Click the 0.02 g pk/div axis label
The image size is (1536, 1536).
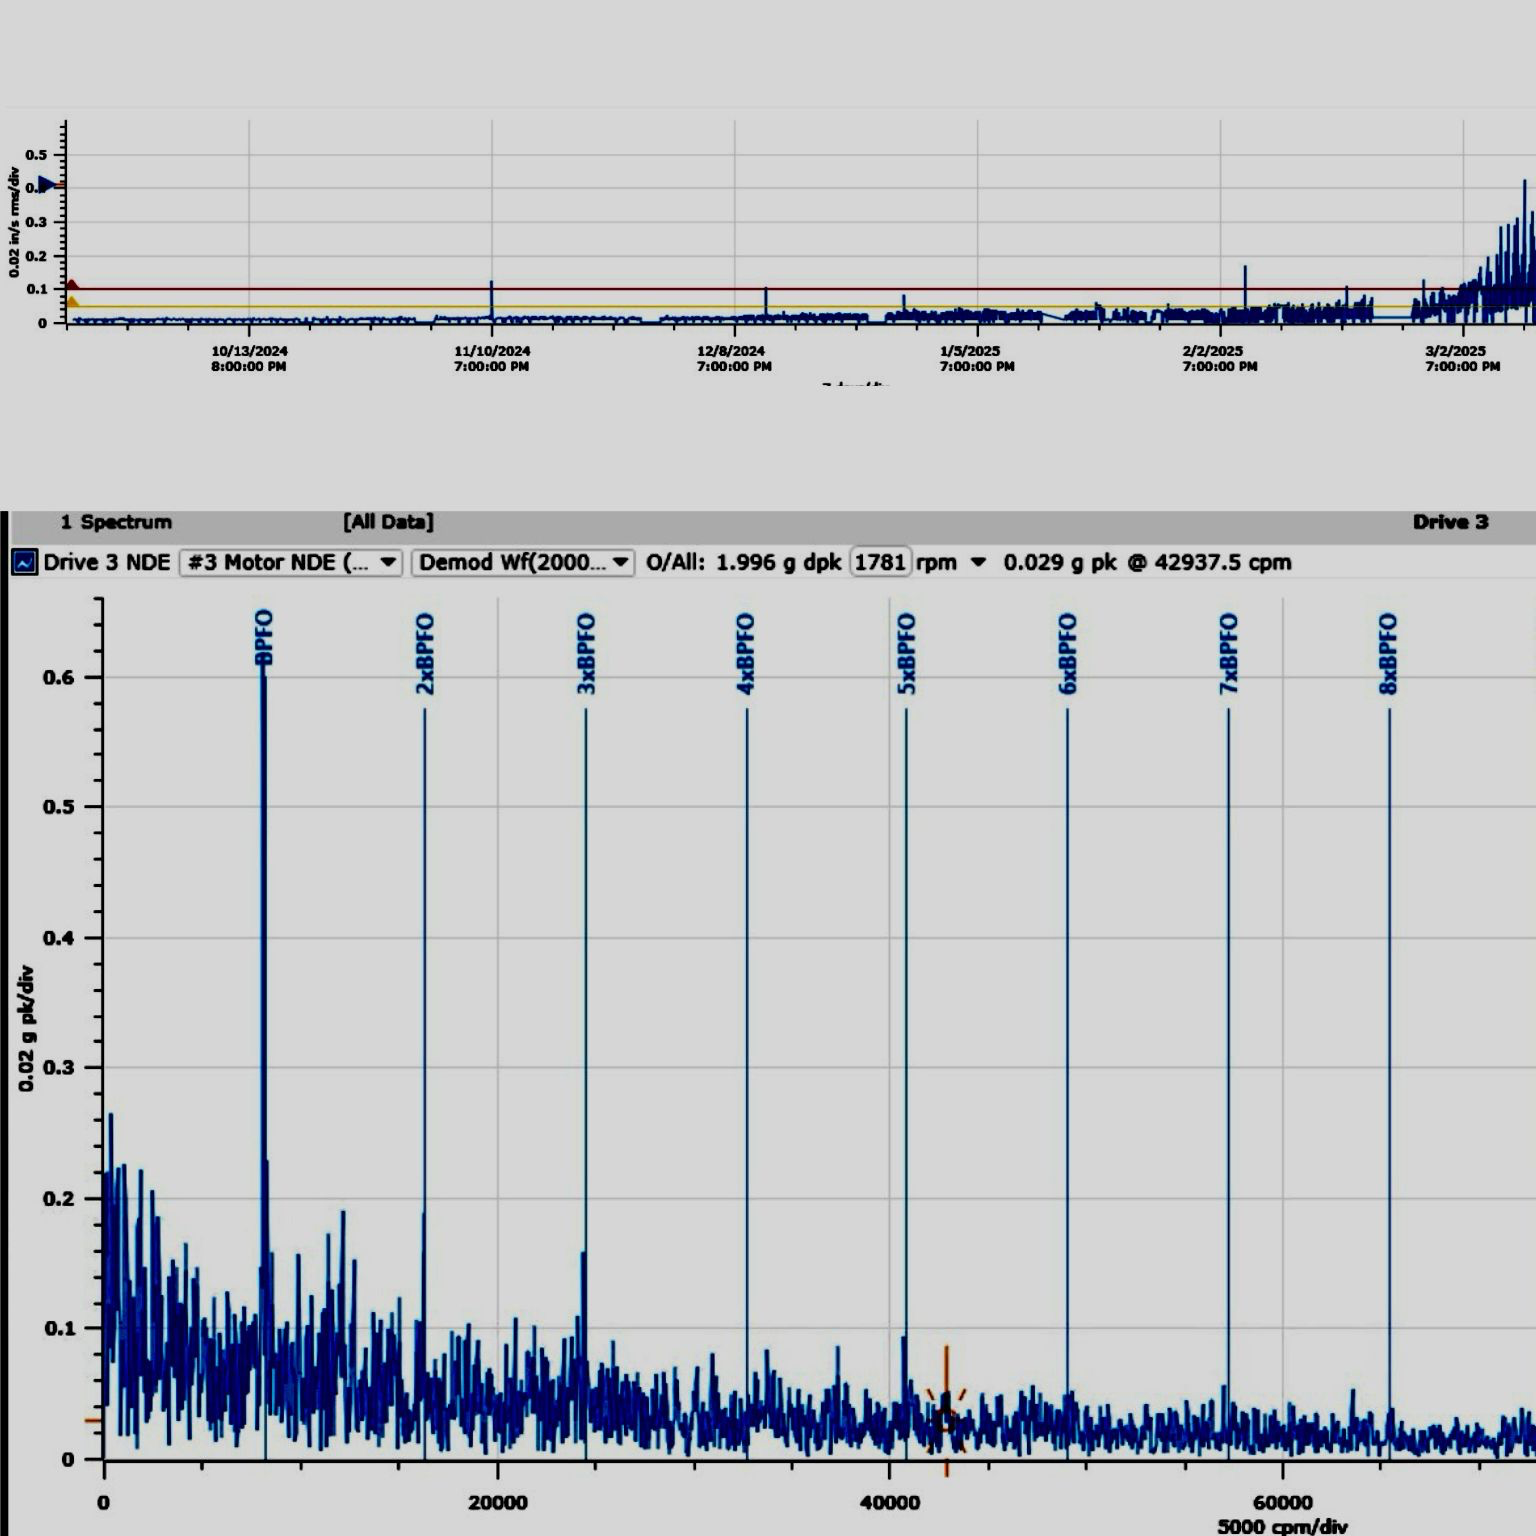click(27, 1028)
